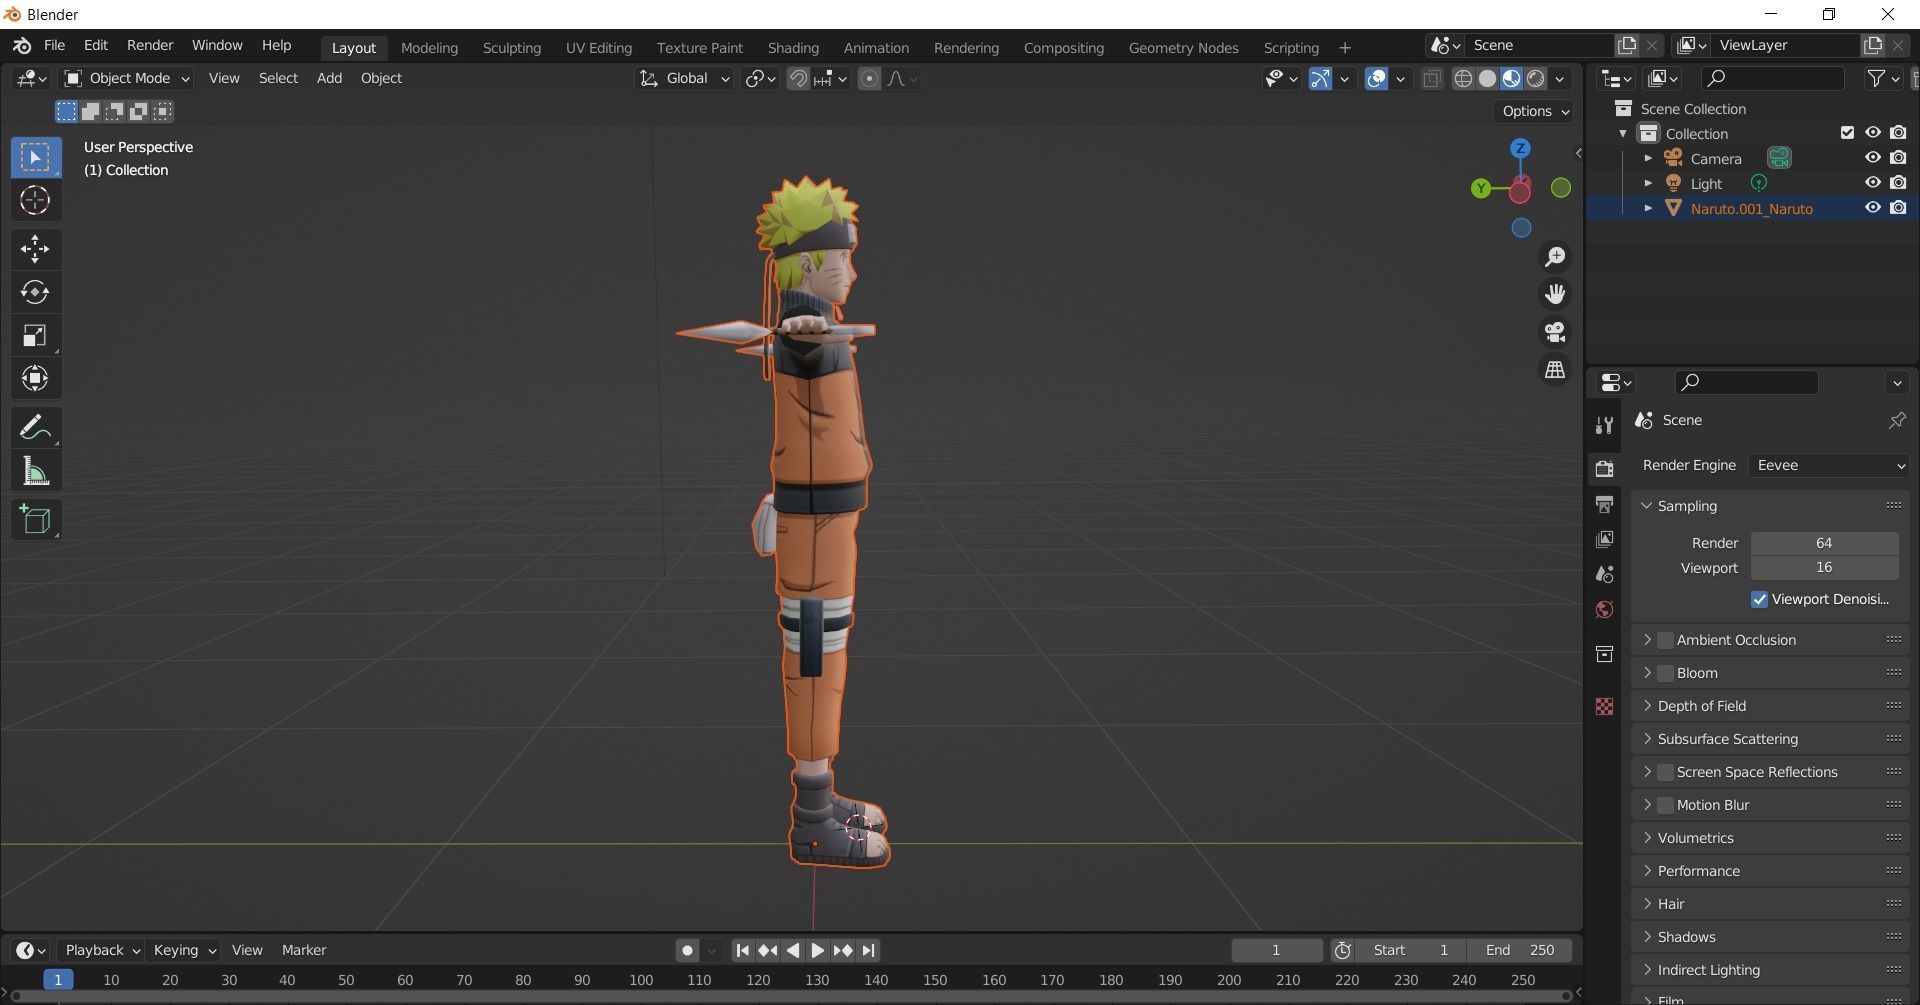Viewport: 1920px width, 1005px height.
Task: Switch to Sculpting workspace tab
Action: click(511, 48)
